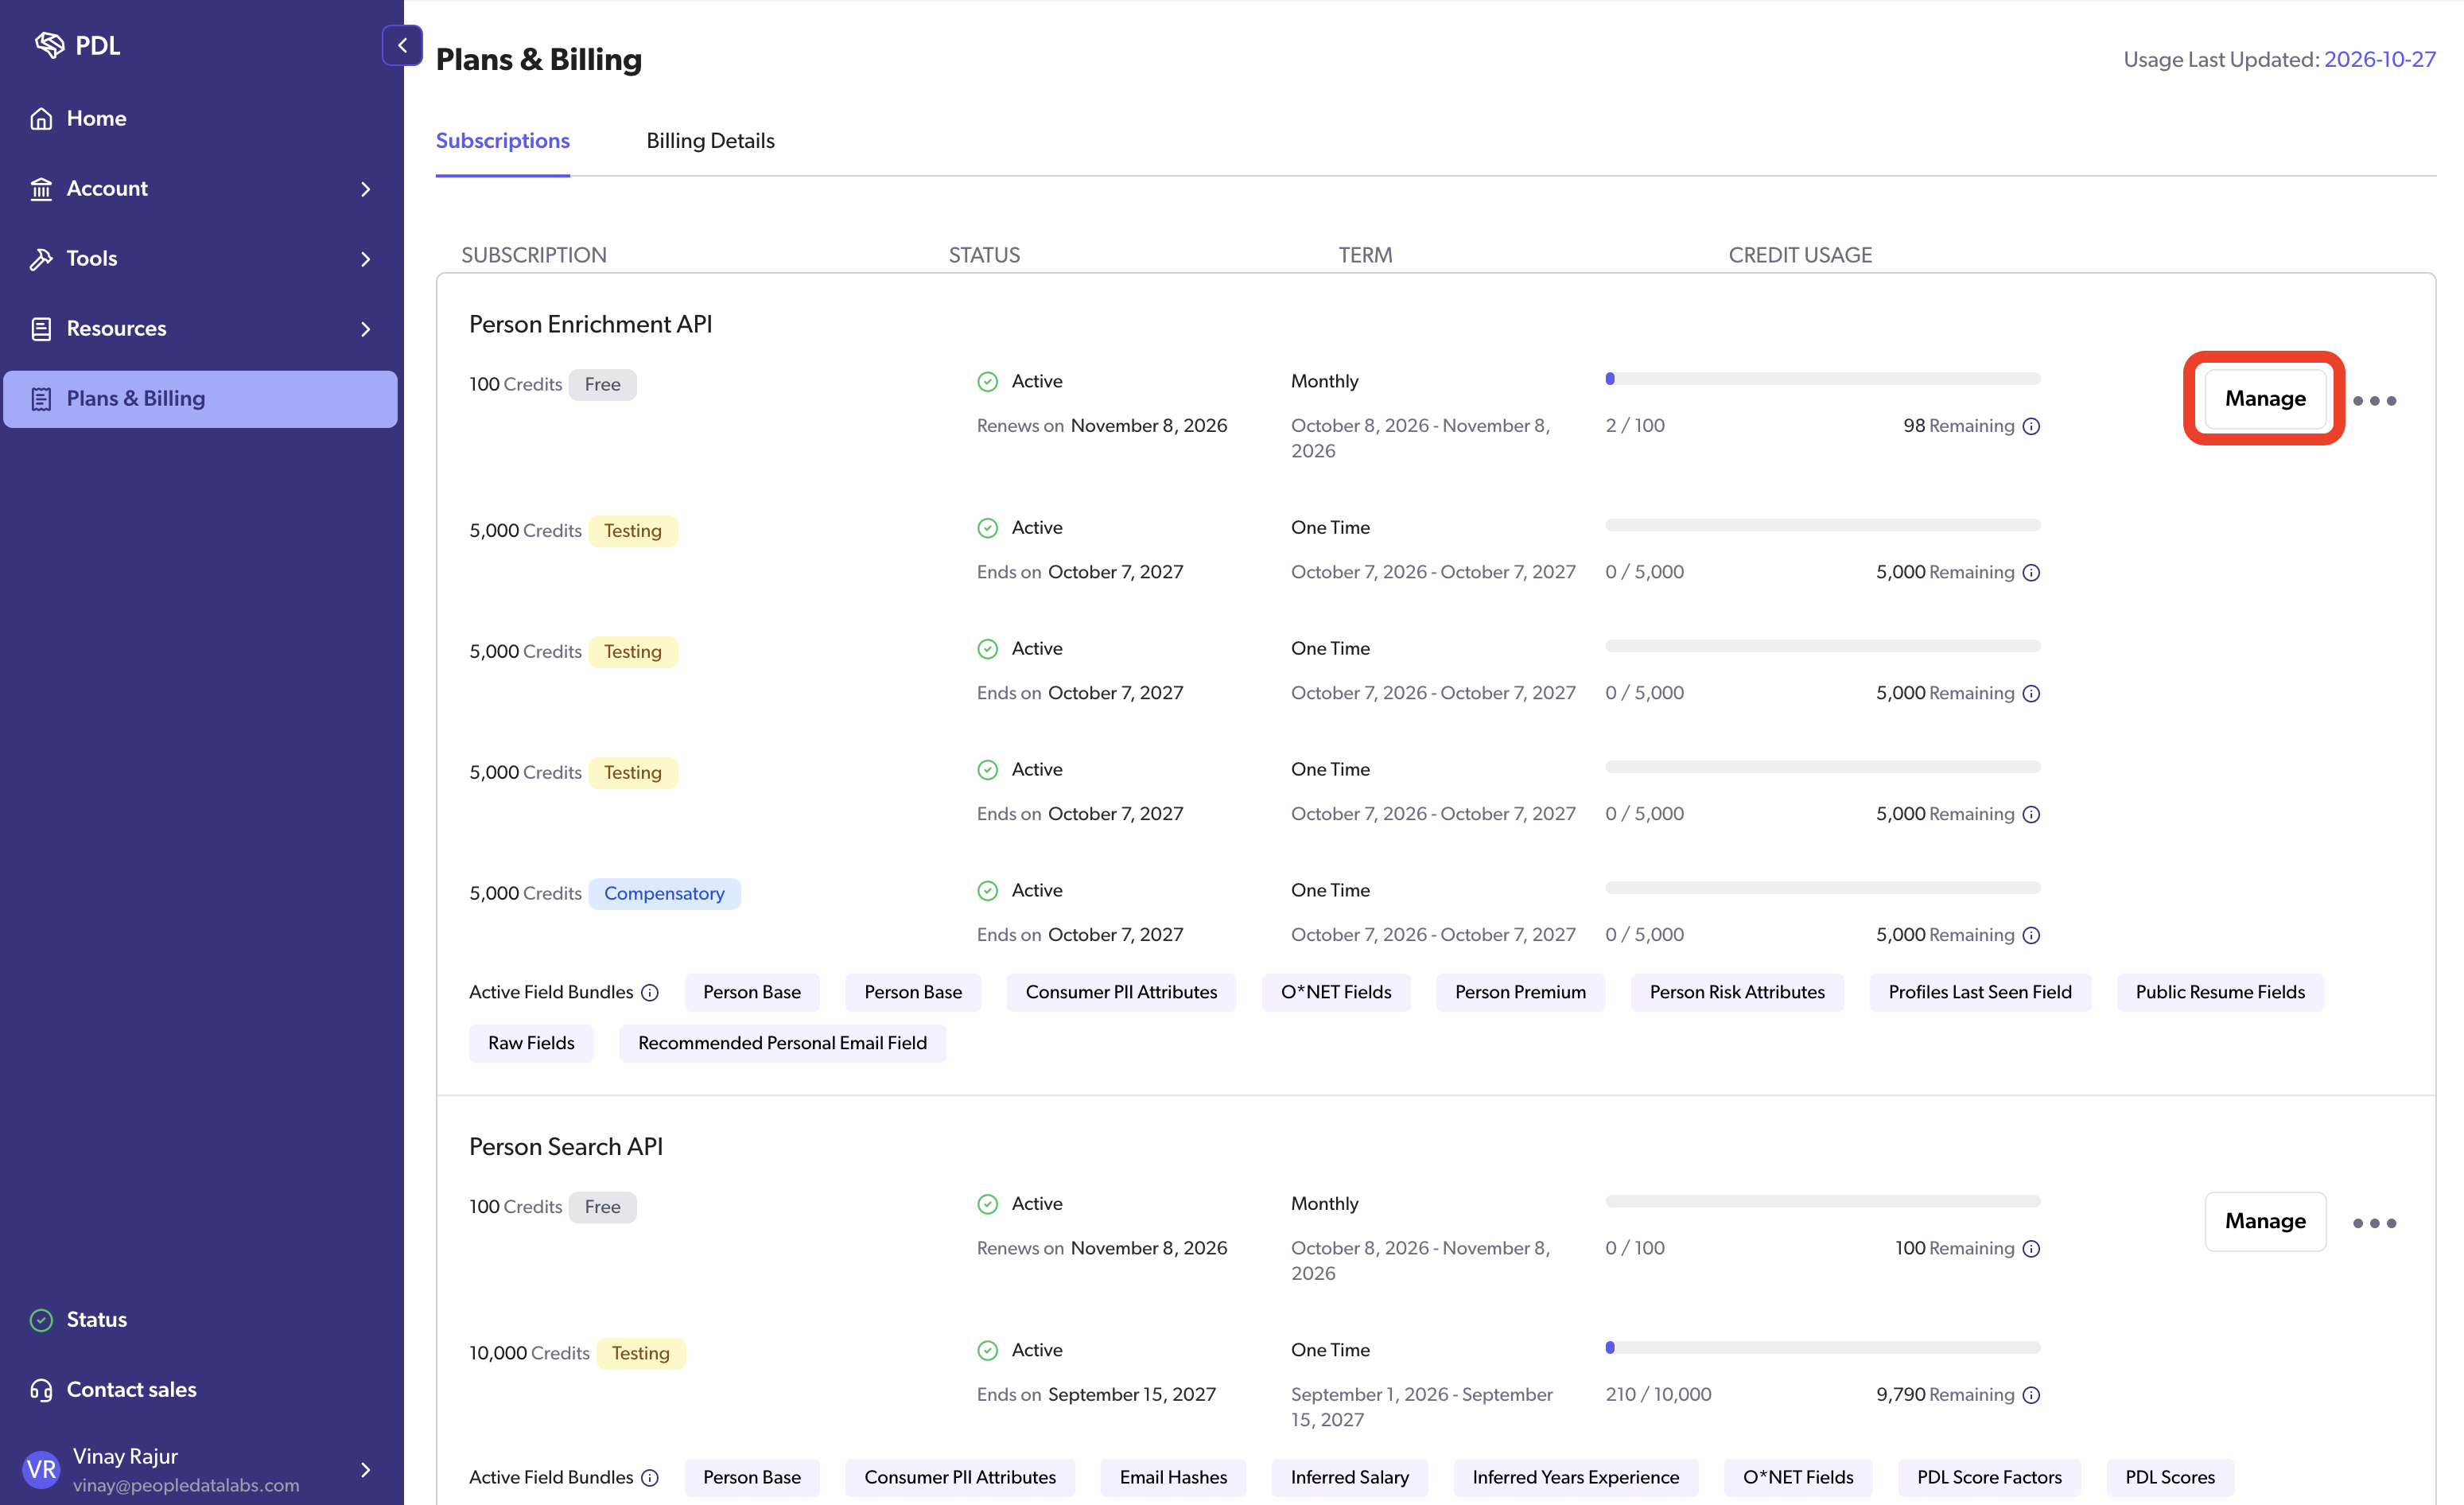Click Ends on September 15, 2027 text
2464x1505 pixels.
[1096, 1395]
